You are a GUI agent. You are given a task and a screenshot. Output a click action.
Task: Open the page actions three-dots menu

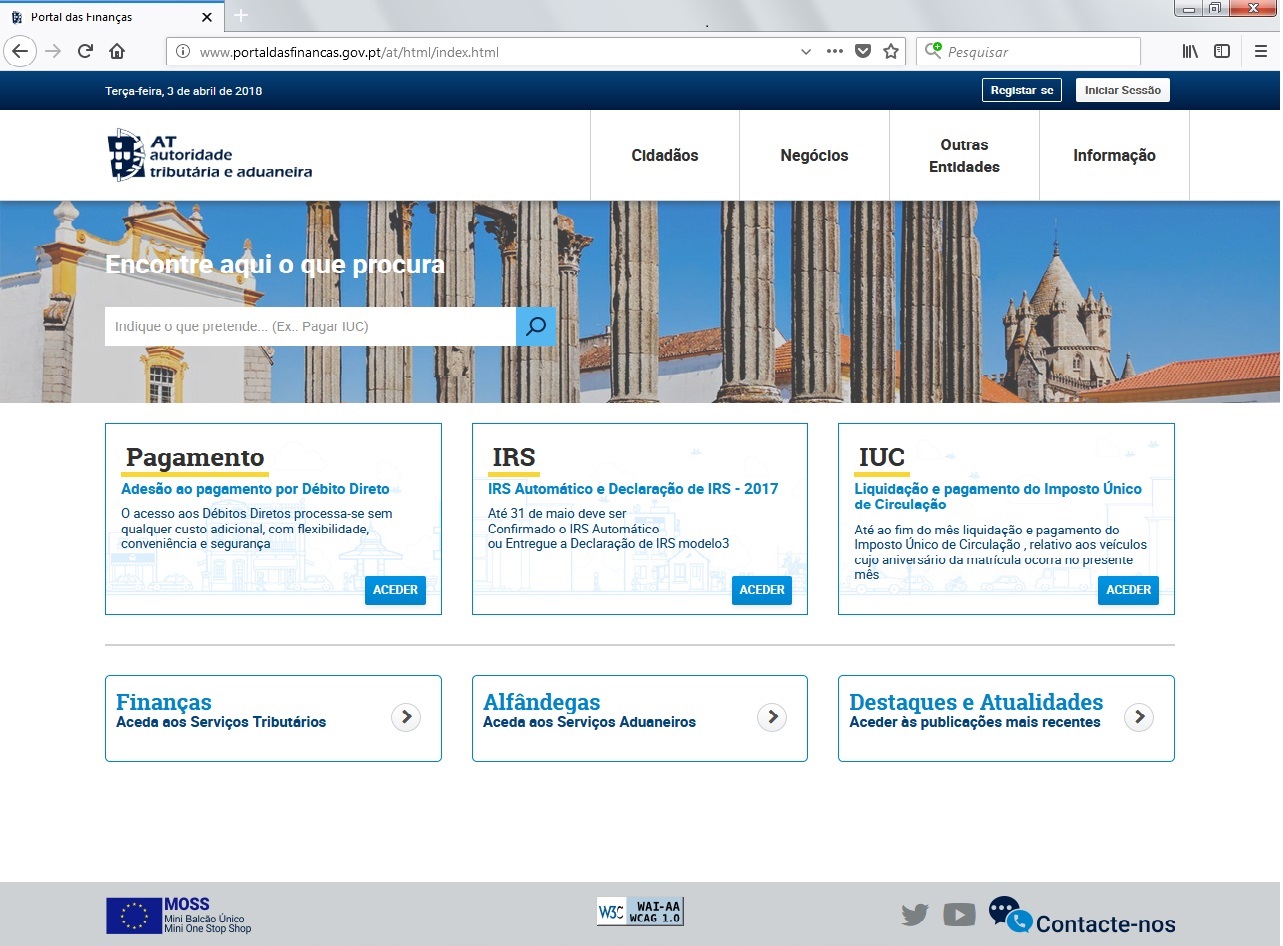(x=835, y=52)
